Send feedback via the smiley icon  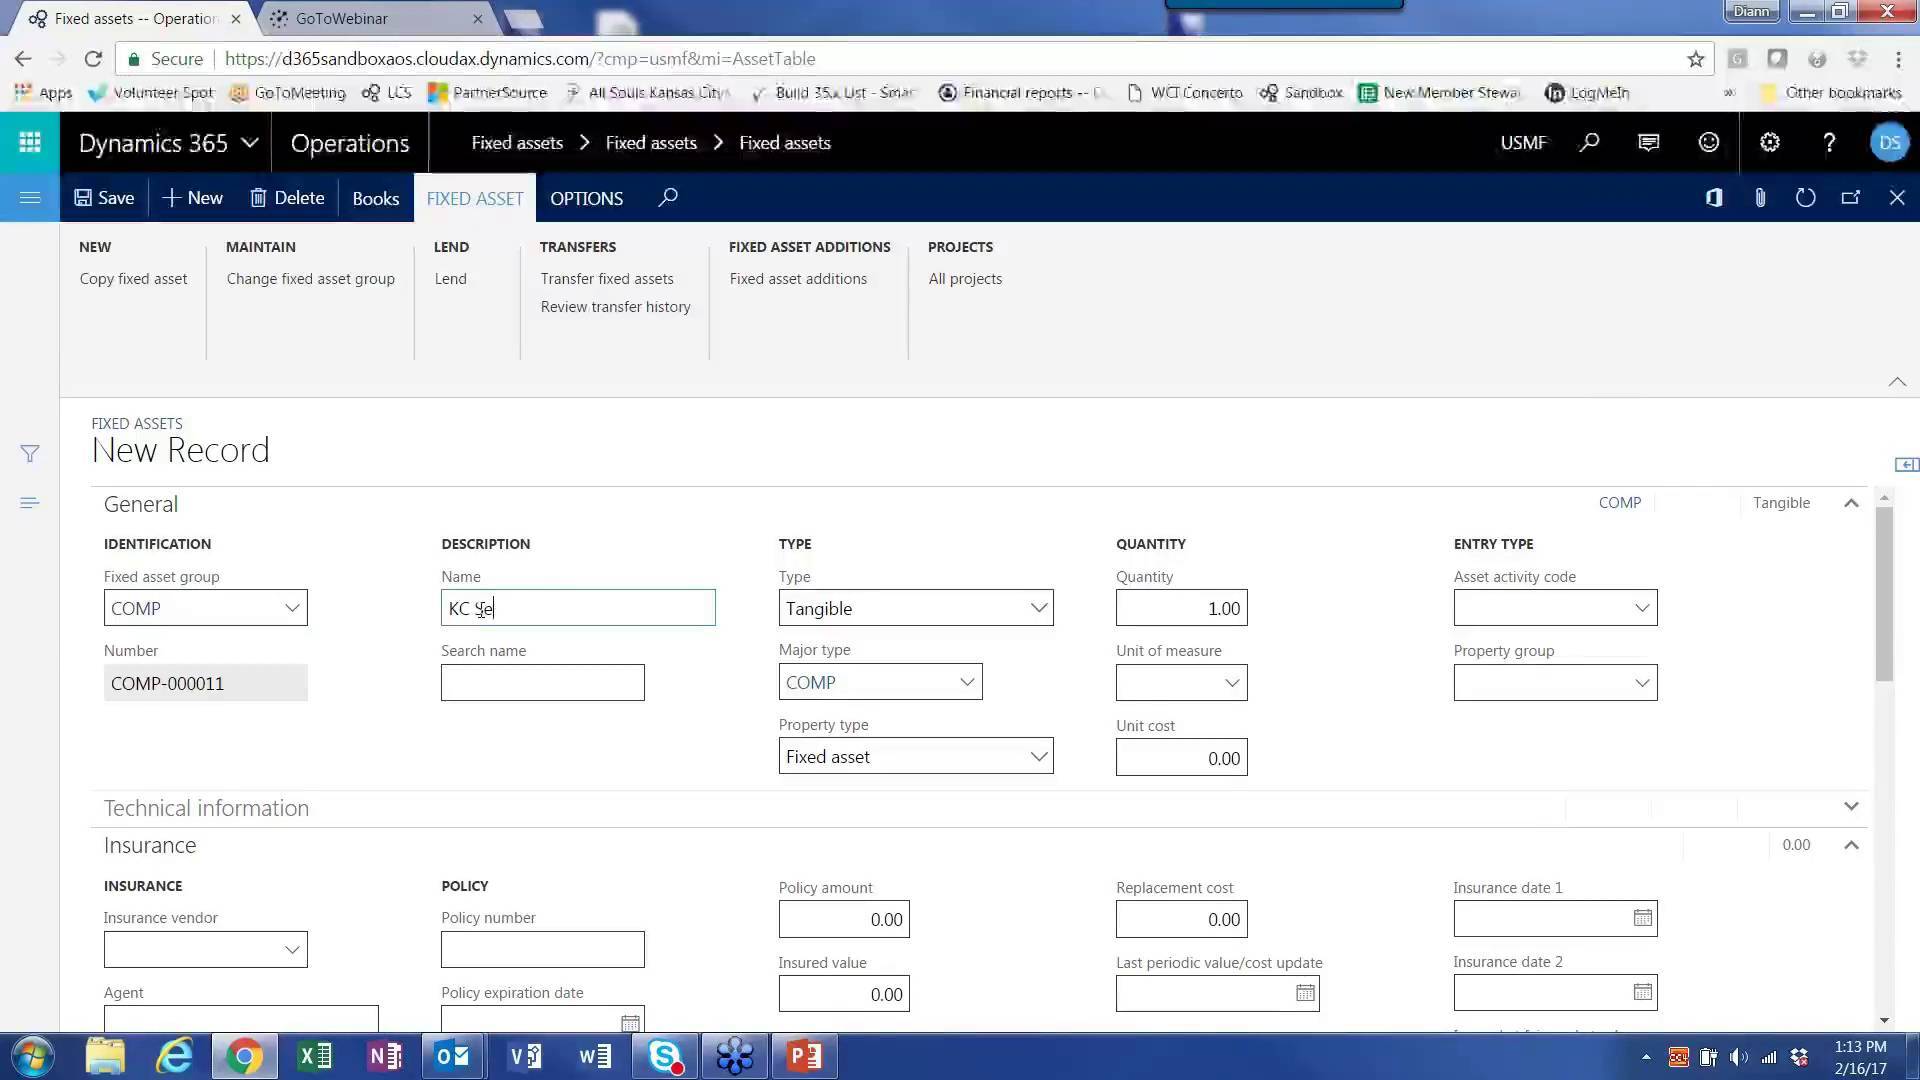click(x=1707, y=142)
